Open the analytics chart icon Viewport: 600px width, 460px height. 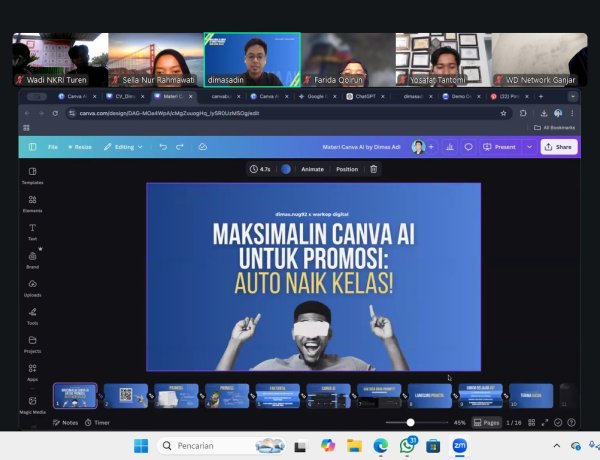pos(450,147)
